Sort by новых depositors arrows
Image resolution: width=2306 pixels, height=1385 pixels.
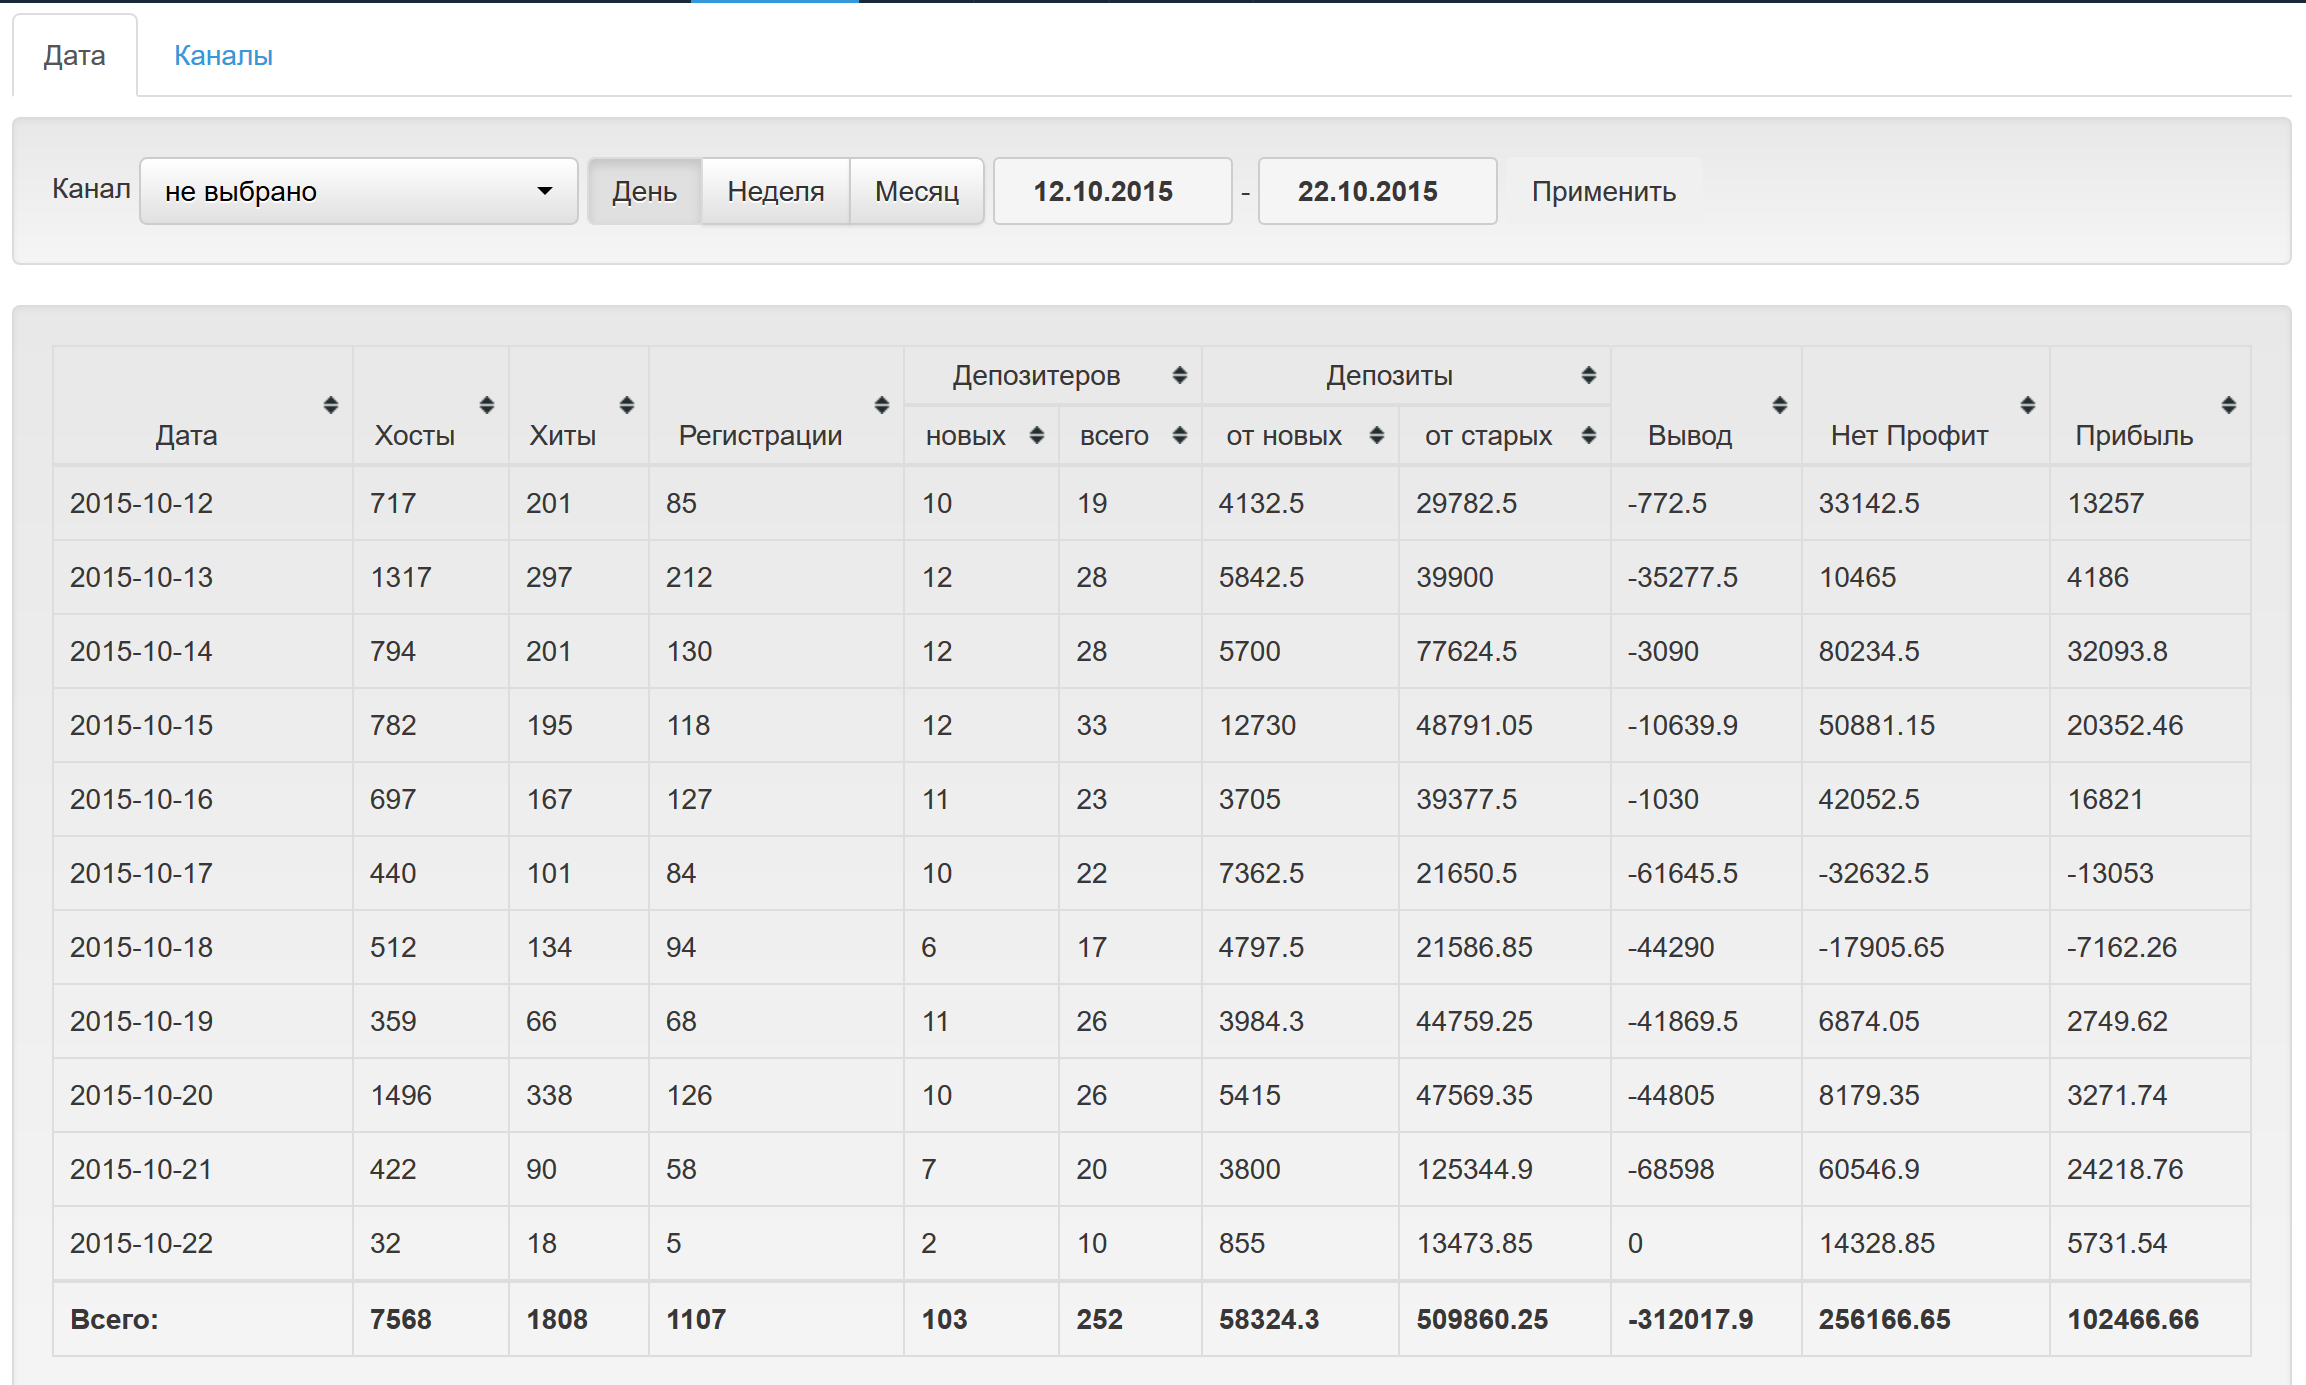[1036, 435]
